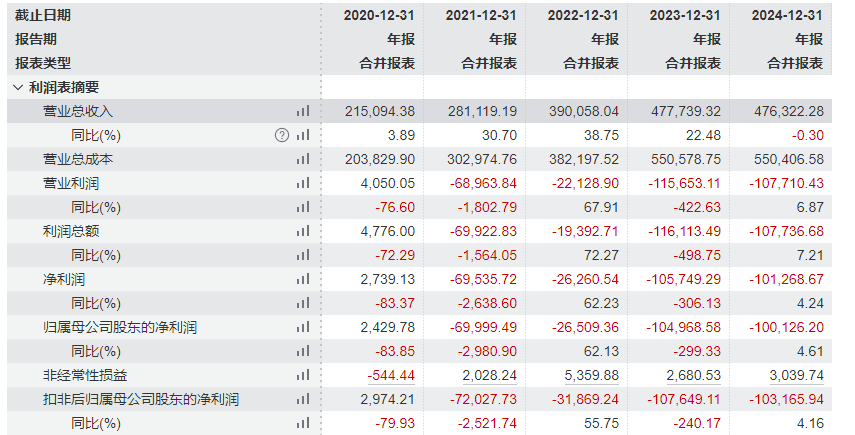Open the chart icon for 营业总成本
Viewport: 855px width, 435px height.
point(302,159)
